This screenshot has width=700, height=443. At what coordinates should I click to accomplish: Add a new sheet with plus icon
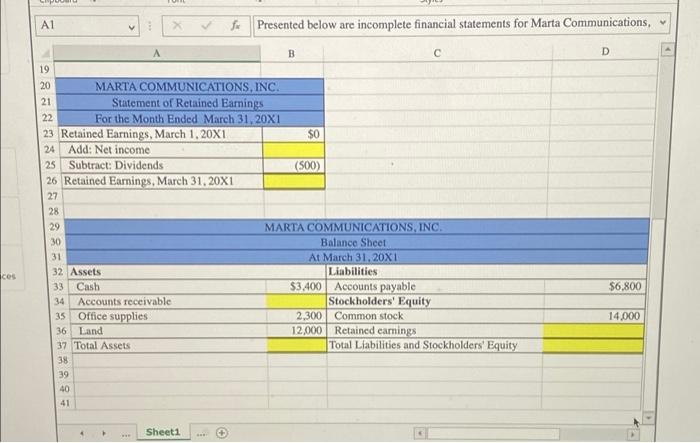point(222,432)
